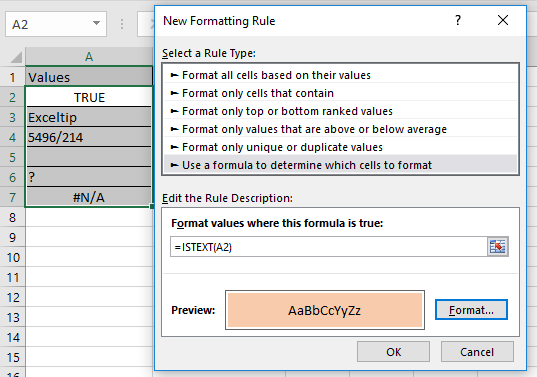Select 'Format only cells that contain' rule

coord(340,93)
